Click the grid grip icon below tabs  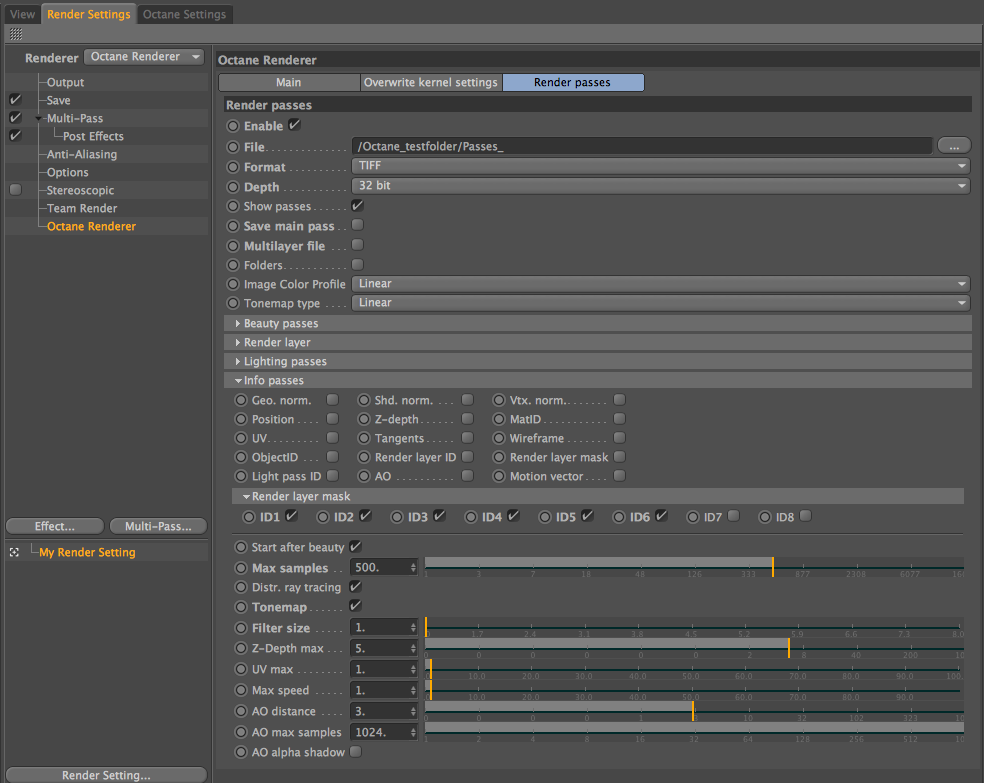point(16,34)
